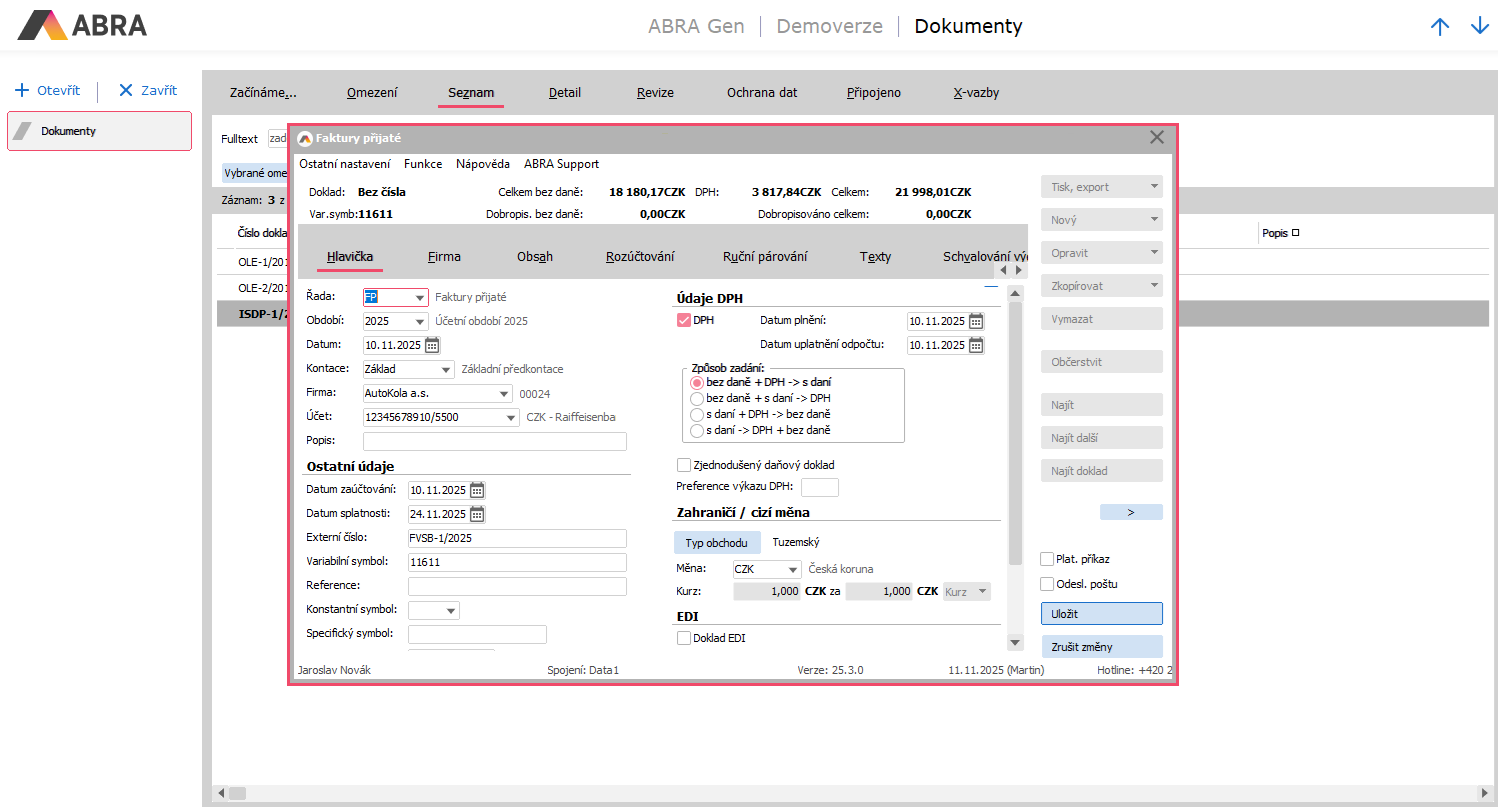Screen dimensions: 1498x807
Task: Save the invoice with the Uložit button
Action: point(1102,614)
